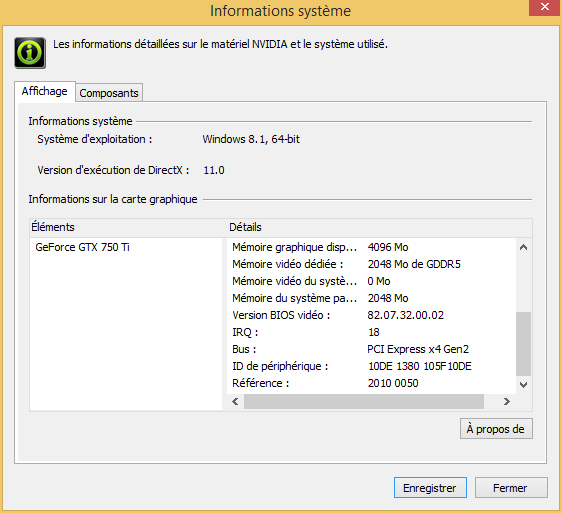562x513 pixels.
Task: Click the Fermer button
Action: (511, 488)
